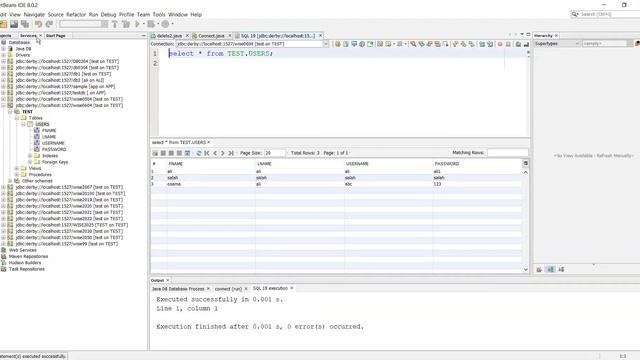640x360 pixels.
Task: Click the Redo toolbar icon
Action: click(49, 24)
